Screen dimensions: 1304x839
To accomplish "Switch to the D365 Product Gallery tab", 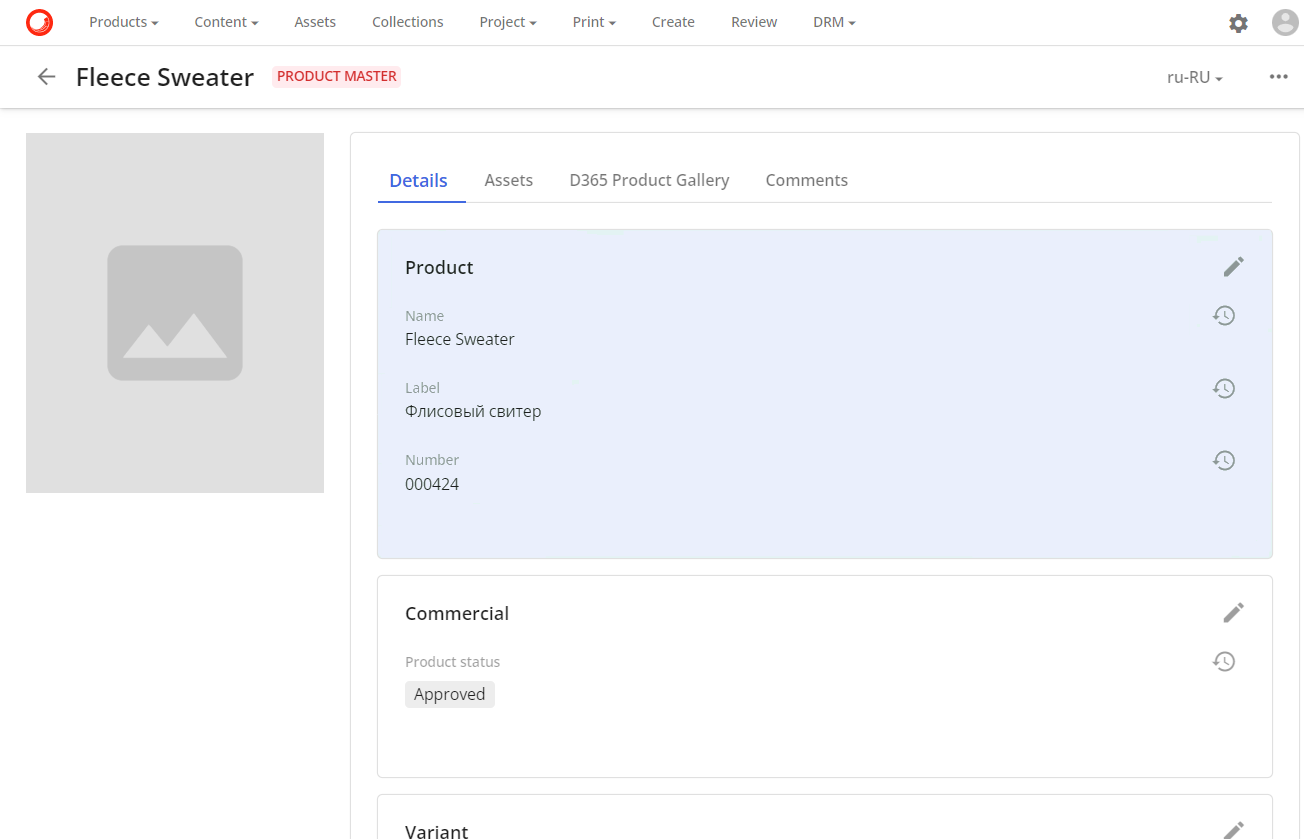I will coord(649,181).
